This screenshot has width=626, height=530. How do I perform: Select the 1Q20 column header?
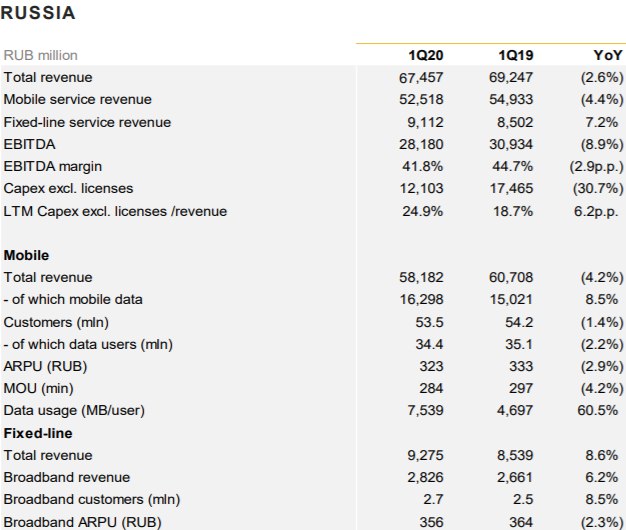tap(426, 55)
